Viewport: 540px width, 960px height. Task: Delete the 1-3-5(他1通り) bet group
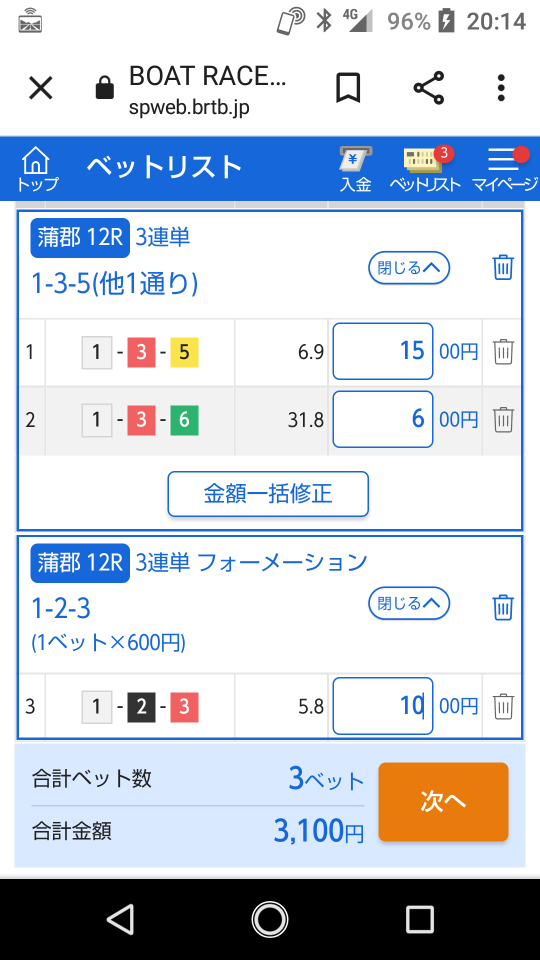point(503,268)
